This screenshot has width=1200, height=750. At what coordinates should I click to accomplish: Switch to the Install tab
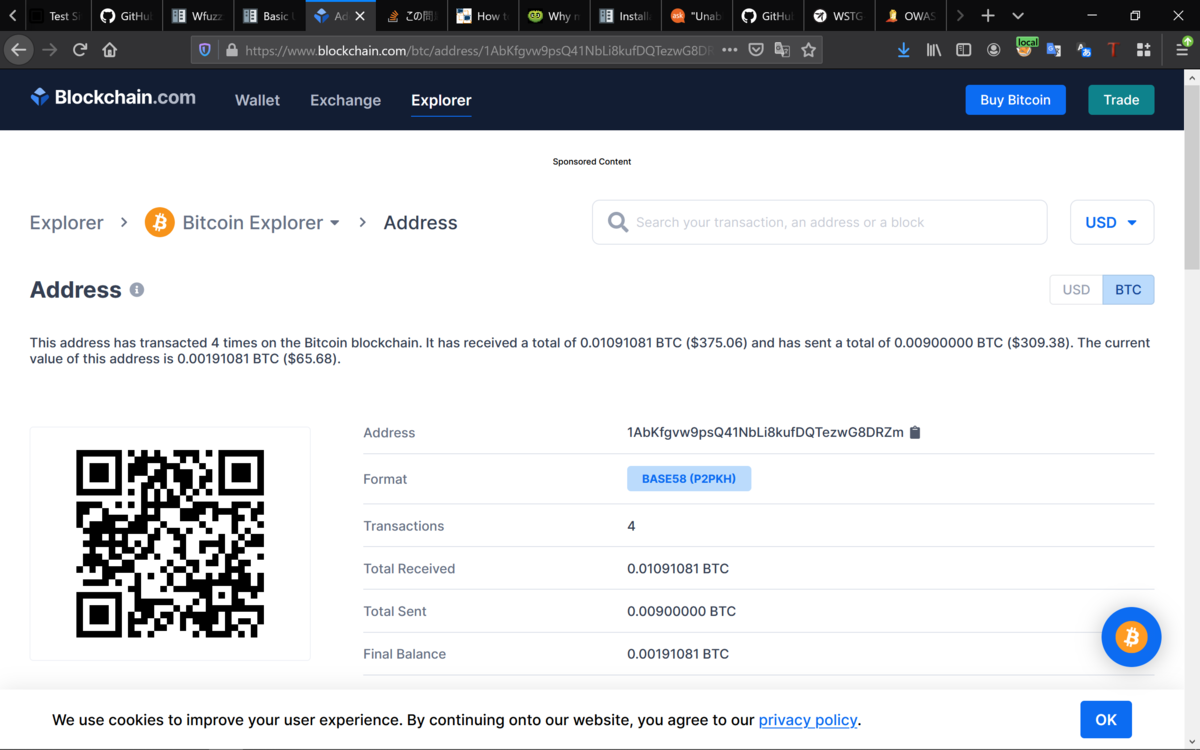[x=624, y=16]
